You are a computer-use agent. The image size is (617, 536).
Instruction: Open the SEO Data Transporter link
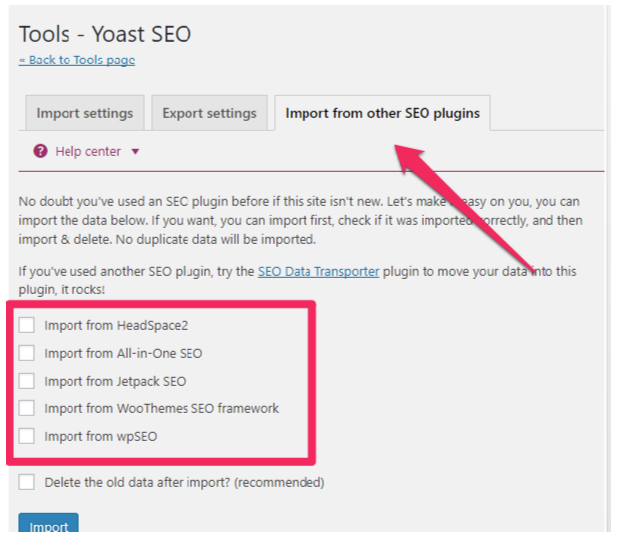tap(318, 272)
